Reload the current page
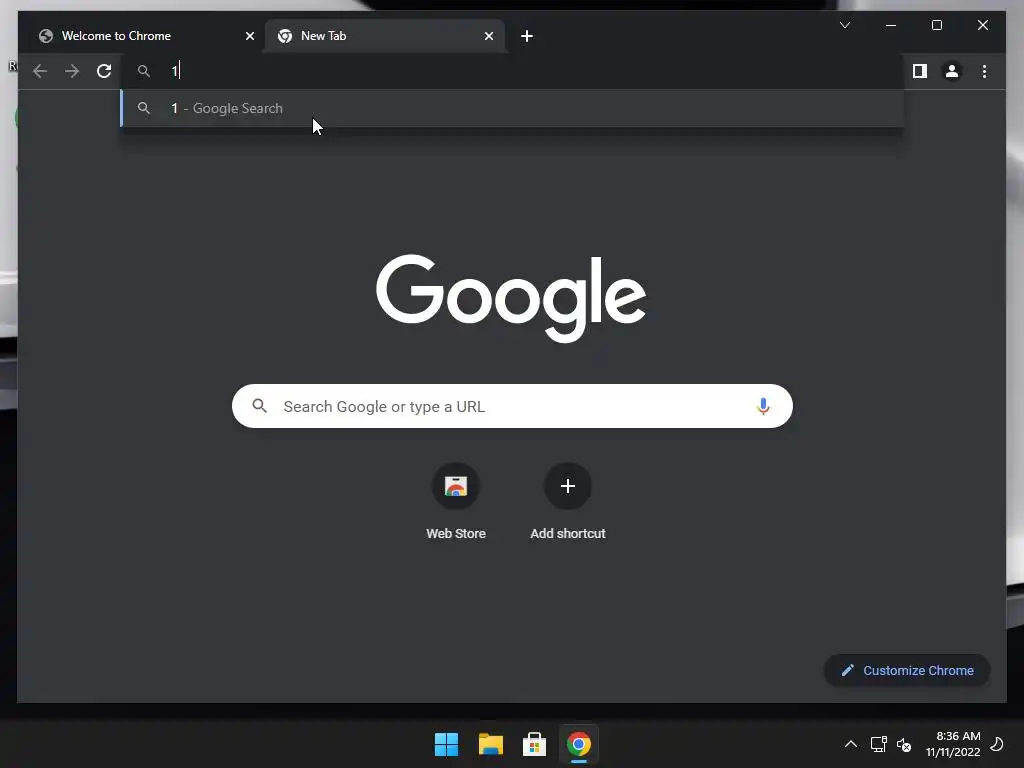Image resolution: width=1024 pixels, height=768 pixels. pos(104,71)
